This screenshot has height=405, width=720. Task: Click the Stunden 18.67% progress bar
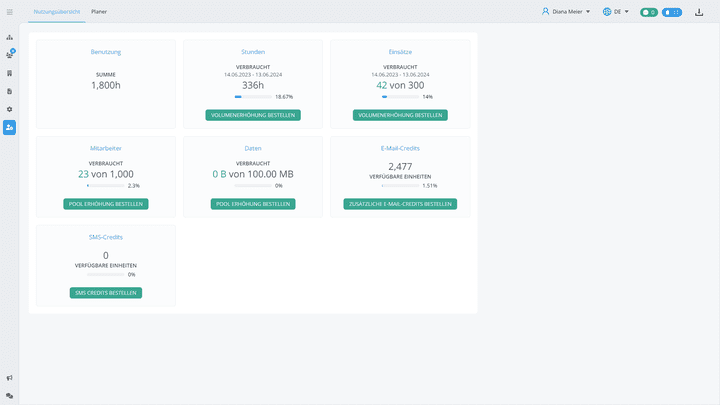(x=252, y=97)
